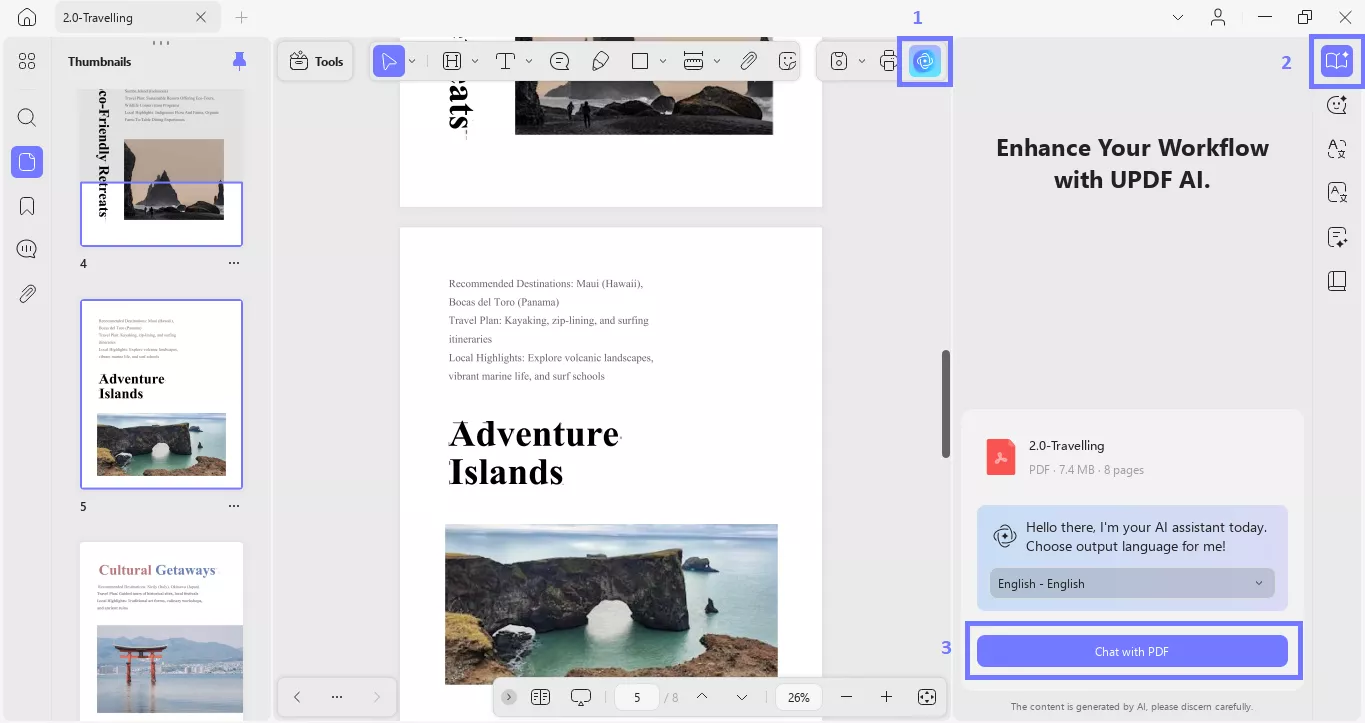The image size is (1365, 723).
Task: Select the Stamp tool
Action: (841, 60)
